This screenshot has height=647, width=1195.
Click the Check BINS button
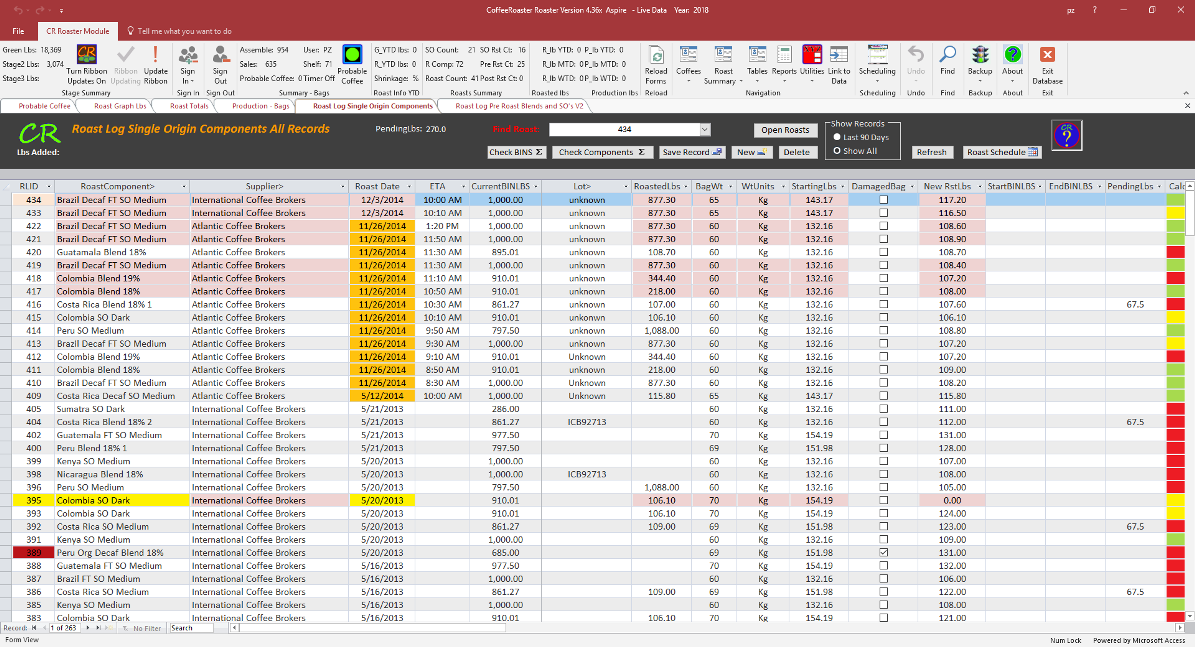[x=516, y=152]
